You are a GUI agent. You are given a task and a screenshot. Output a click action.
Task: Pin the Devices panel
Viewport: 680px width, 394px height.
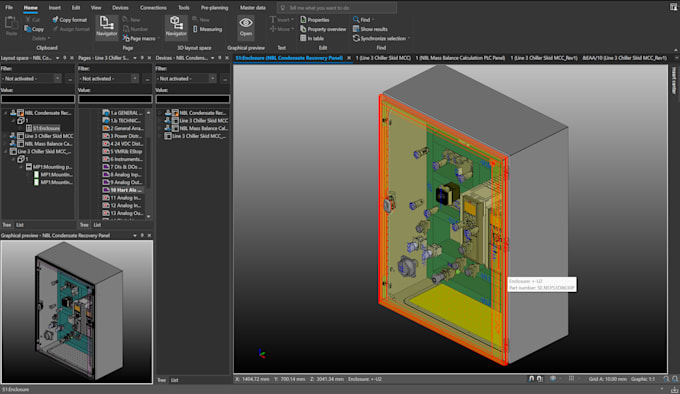pyautogui.click(x=219, y=58)
